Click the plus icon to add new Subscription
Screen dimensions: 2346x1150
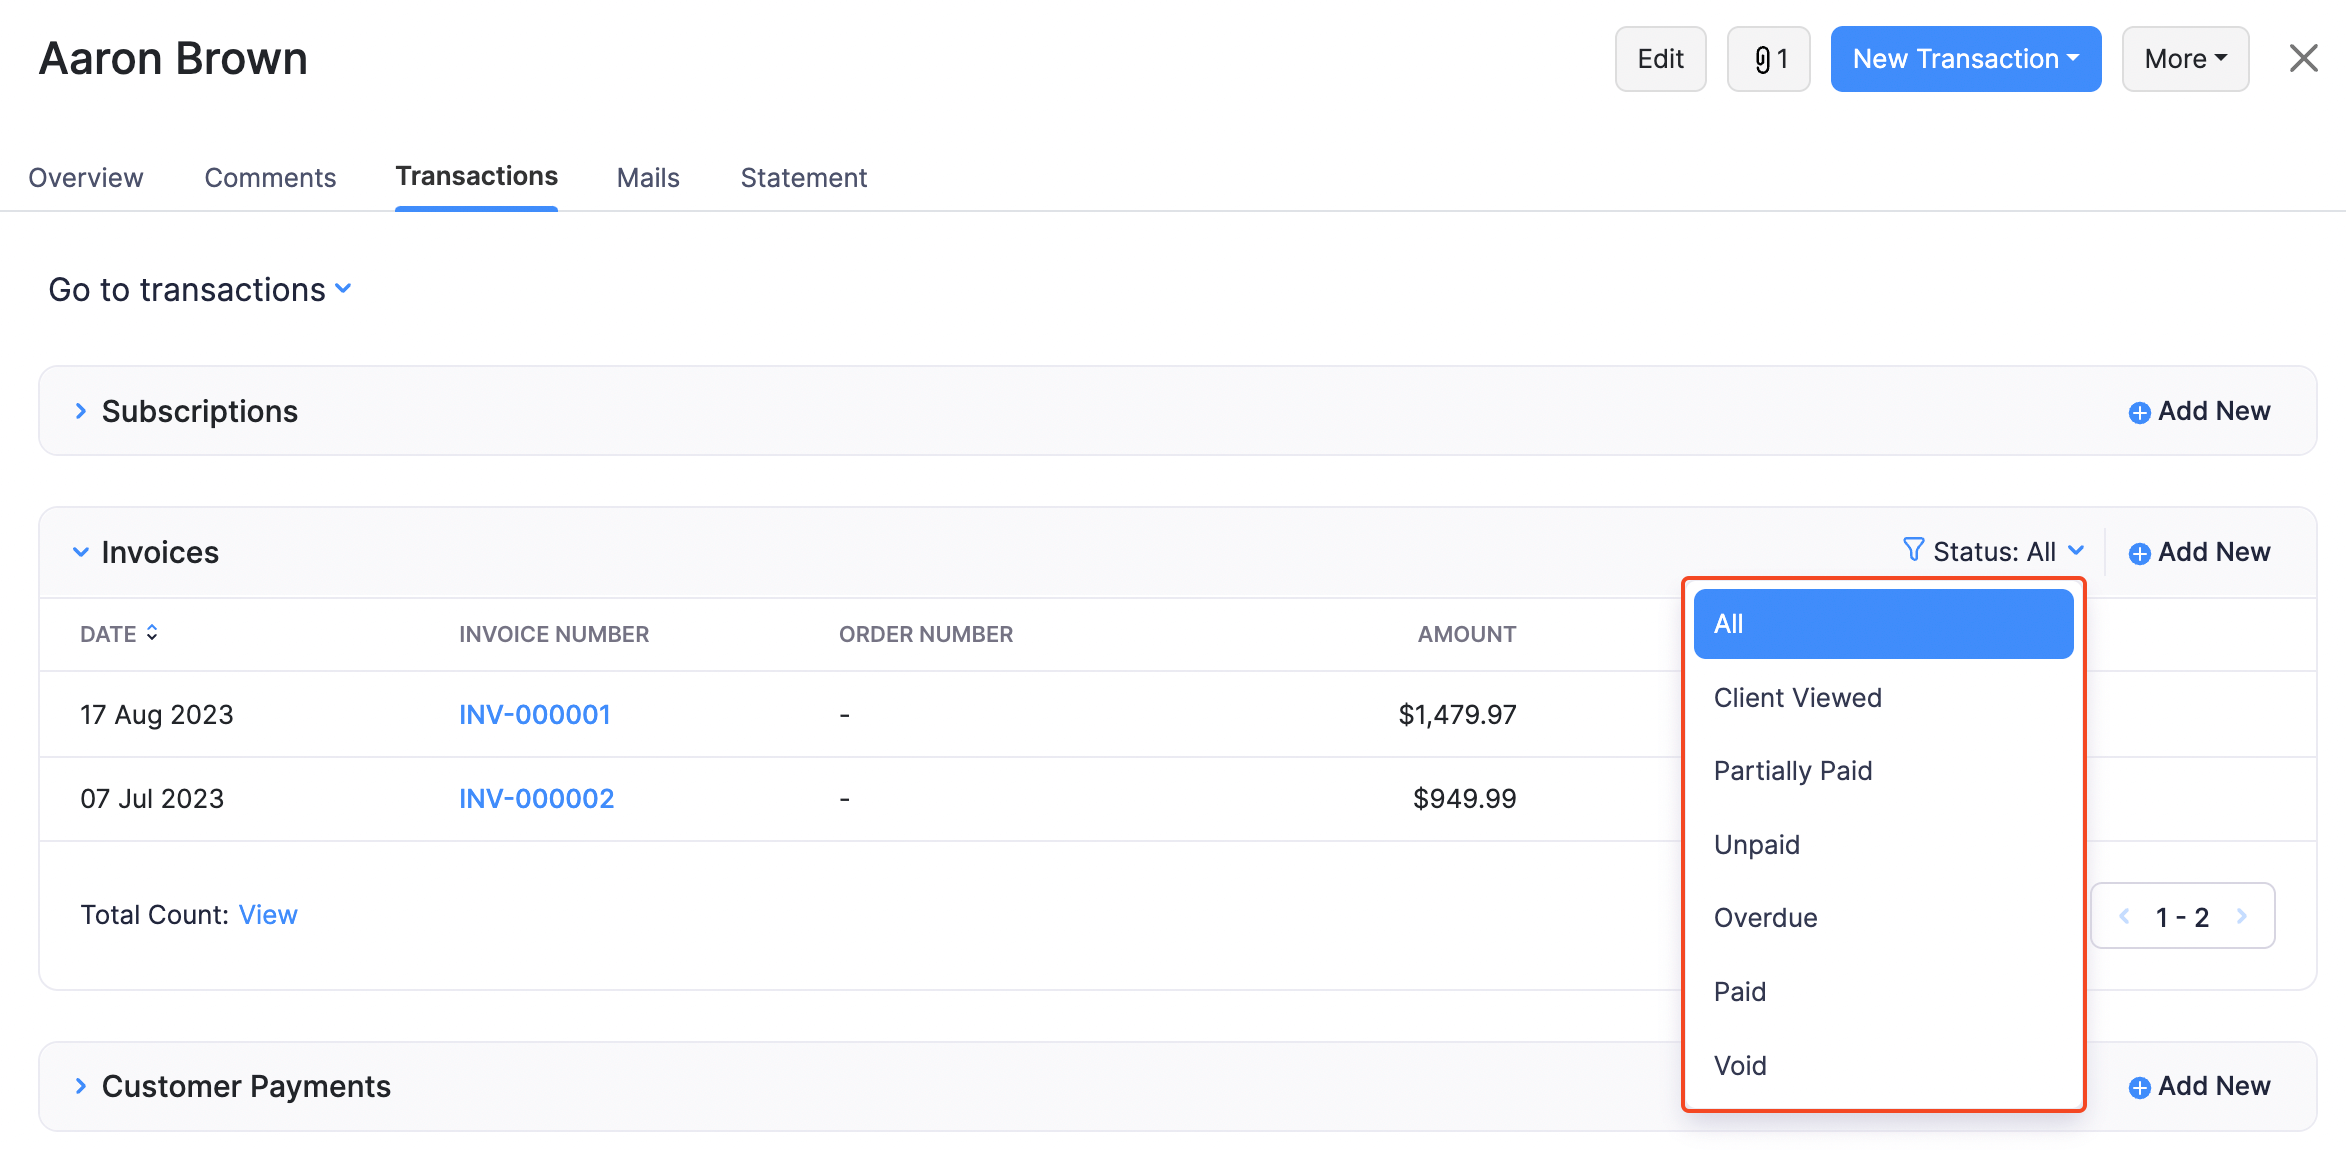[x=2138, y=412]
